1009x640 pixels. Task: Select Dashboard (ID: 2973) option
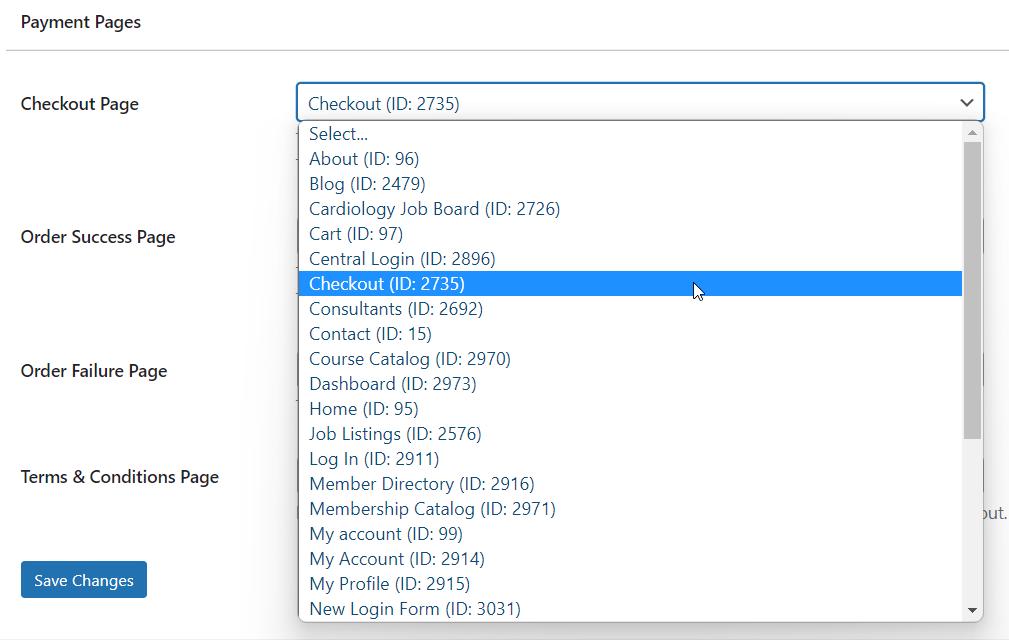[x=630, y=384]
